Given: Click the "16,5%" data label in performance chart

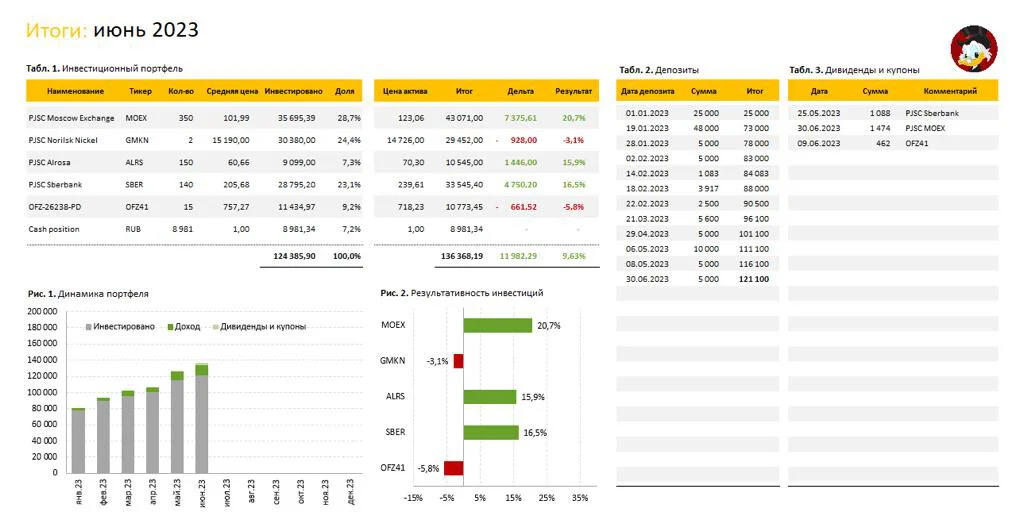Looking at the screenshot, I should 535,433.
